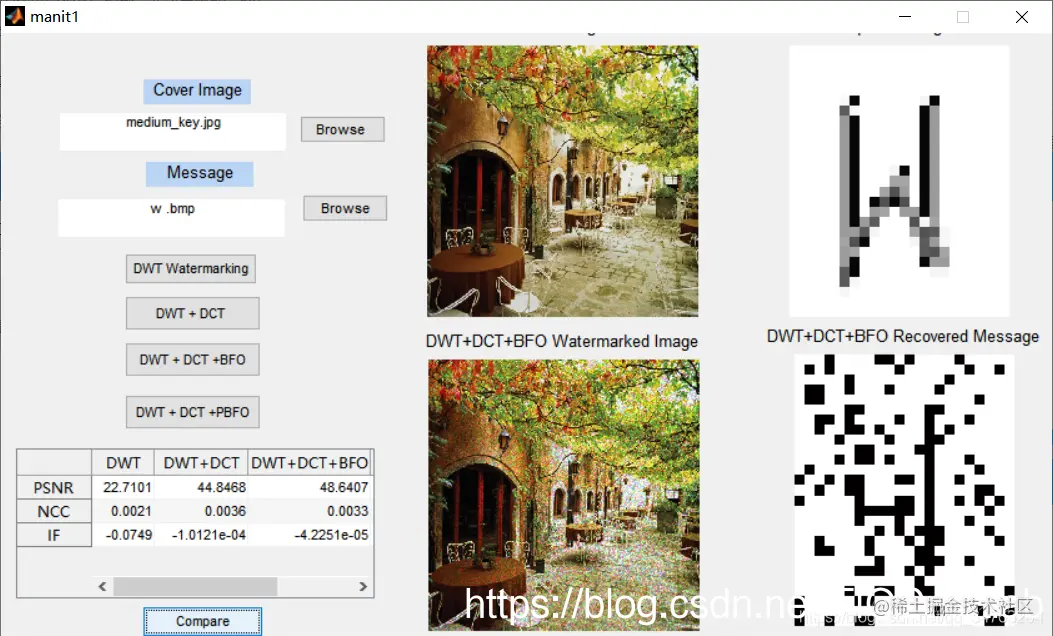Viewport: 1053px width, 636px height.
Task: Select the DWT+DCT column header
Action: click(201, 463)
